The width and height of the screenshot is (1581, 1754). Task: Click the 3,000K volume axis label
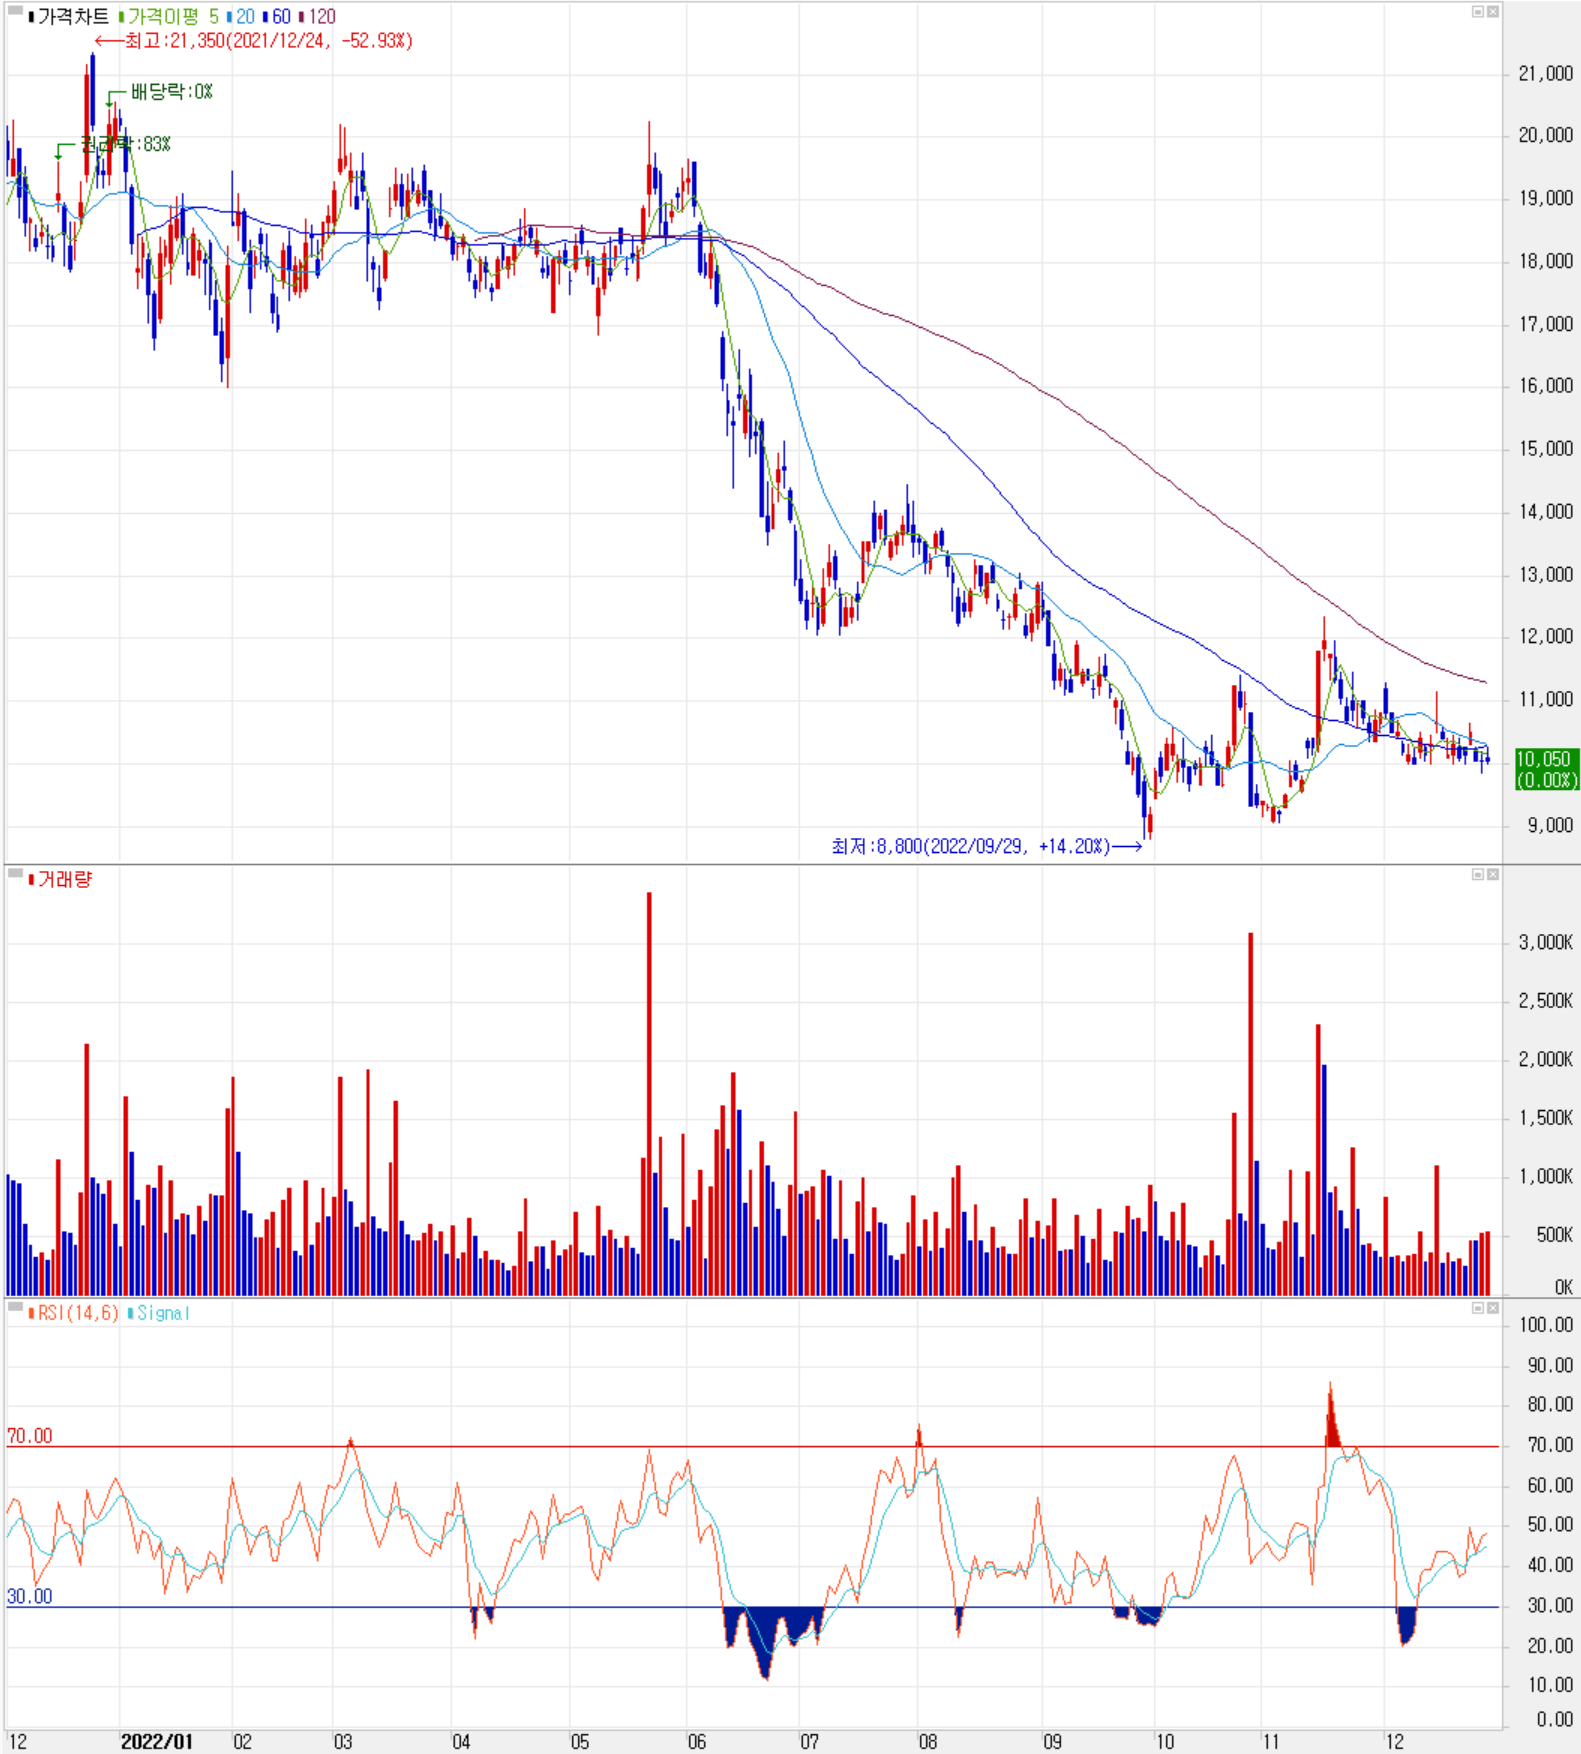pos(1545,942)
